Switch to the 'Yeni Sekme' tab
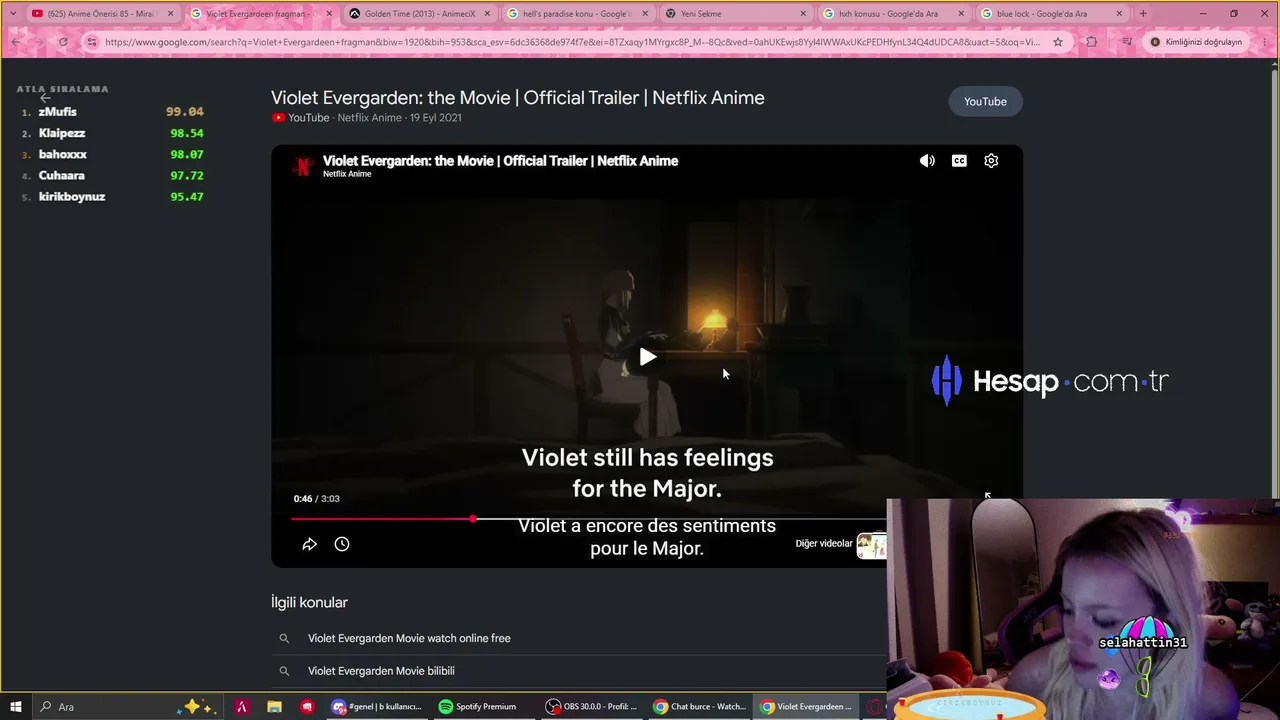The image size is (1280, 720). (735, 14)
